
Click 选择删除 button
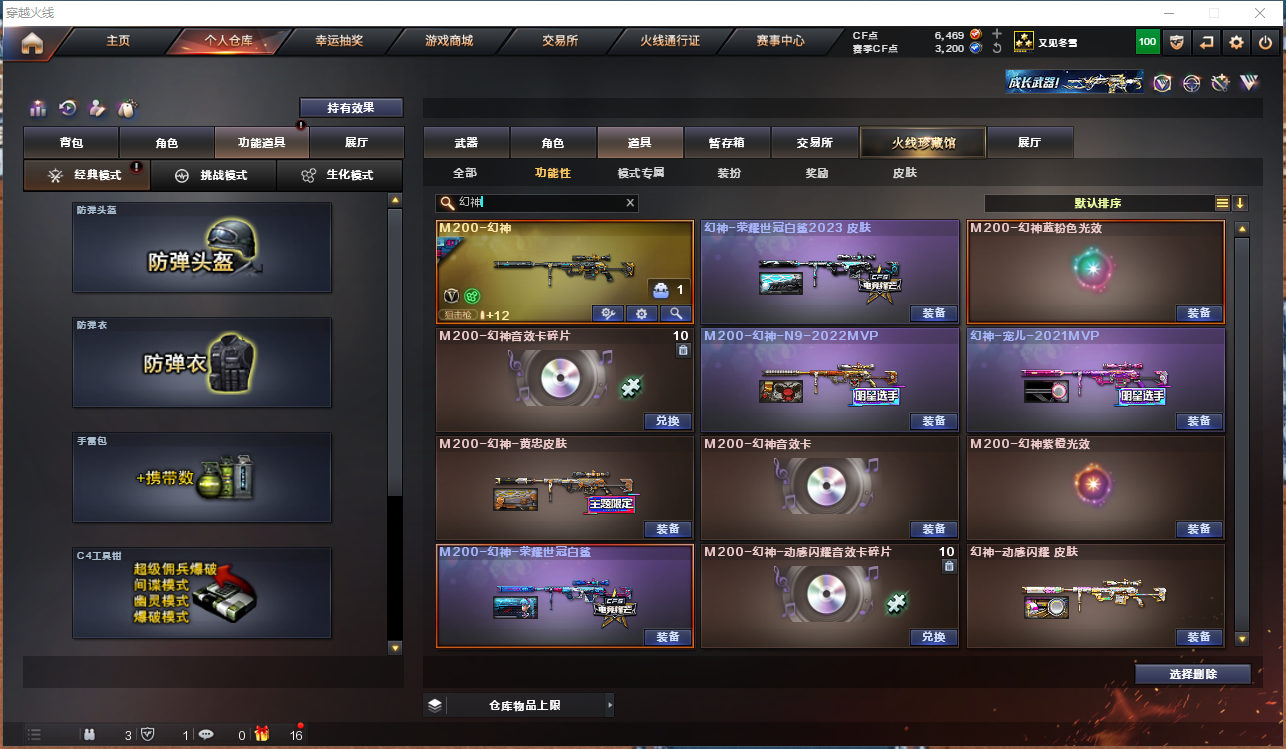point(1193,674)
